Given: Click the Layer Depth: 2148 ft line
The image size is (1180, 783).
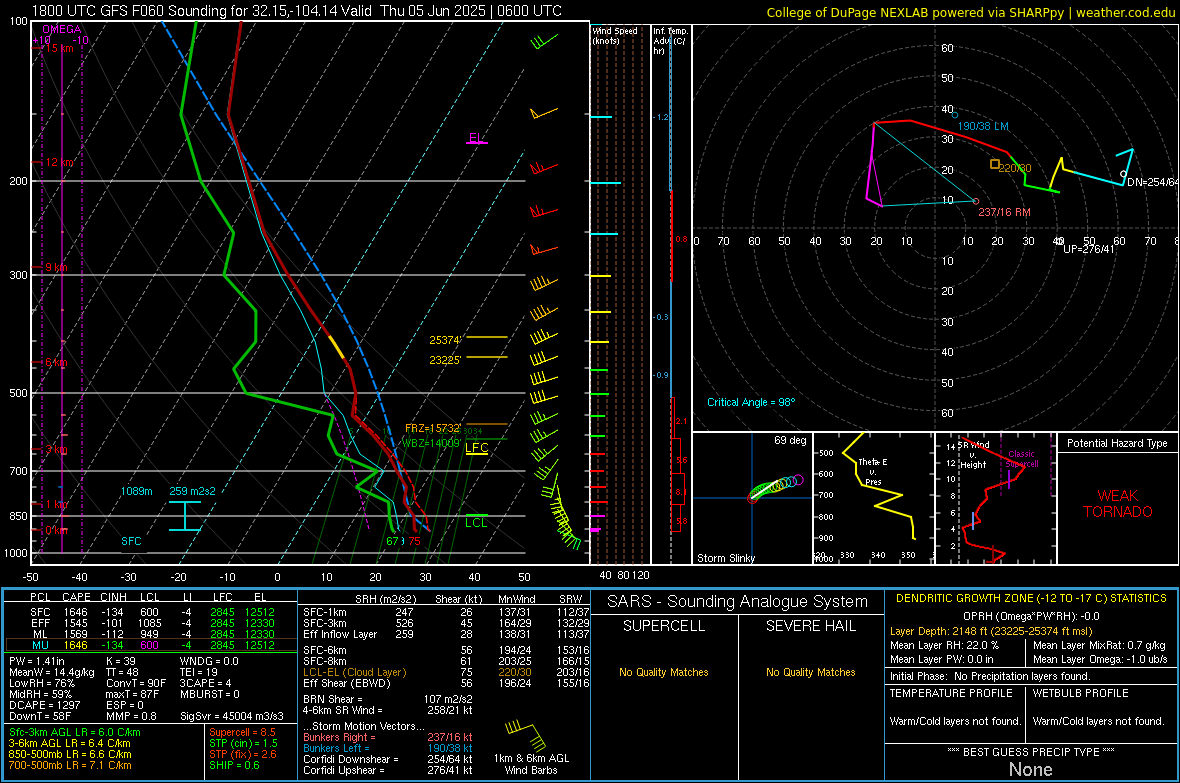Looking at the screenshot, I should click(990, 631).
